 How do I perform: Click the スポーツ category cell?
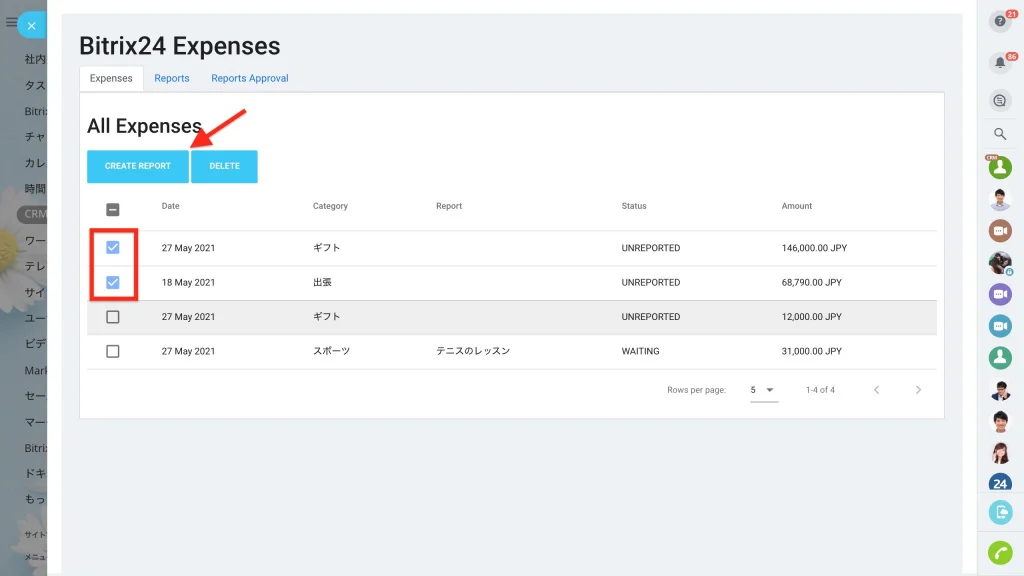(x=331, y=351)
